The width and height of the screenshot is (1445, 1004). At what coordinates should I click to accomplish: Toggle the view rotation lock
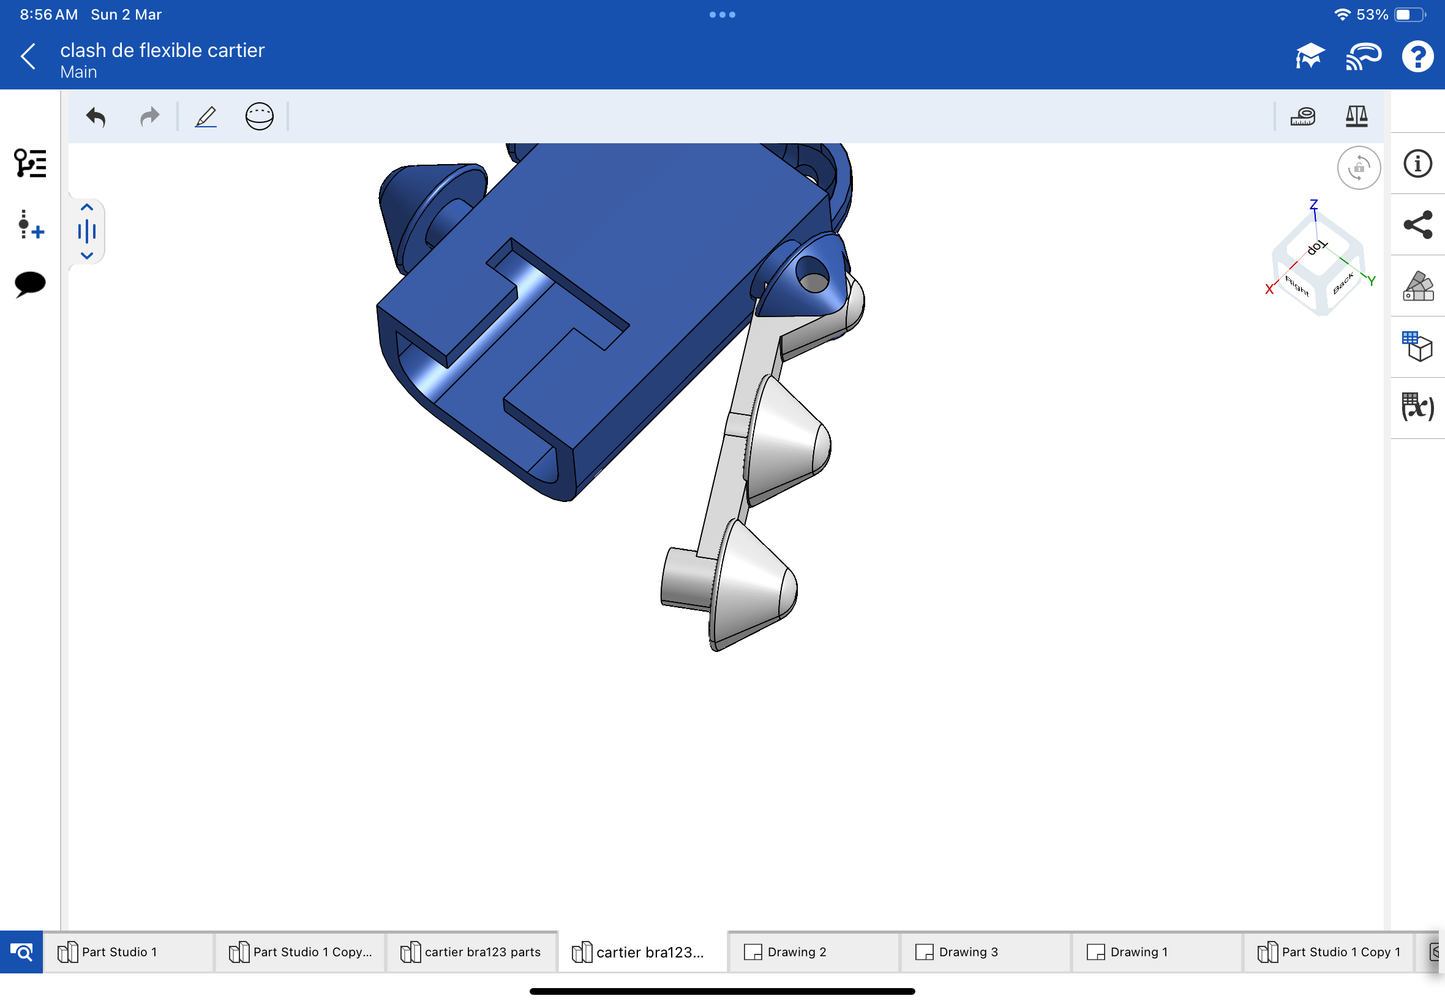tap(1358, 168)
